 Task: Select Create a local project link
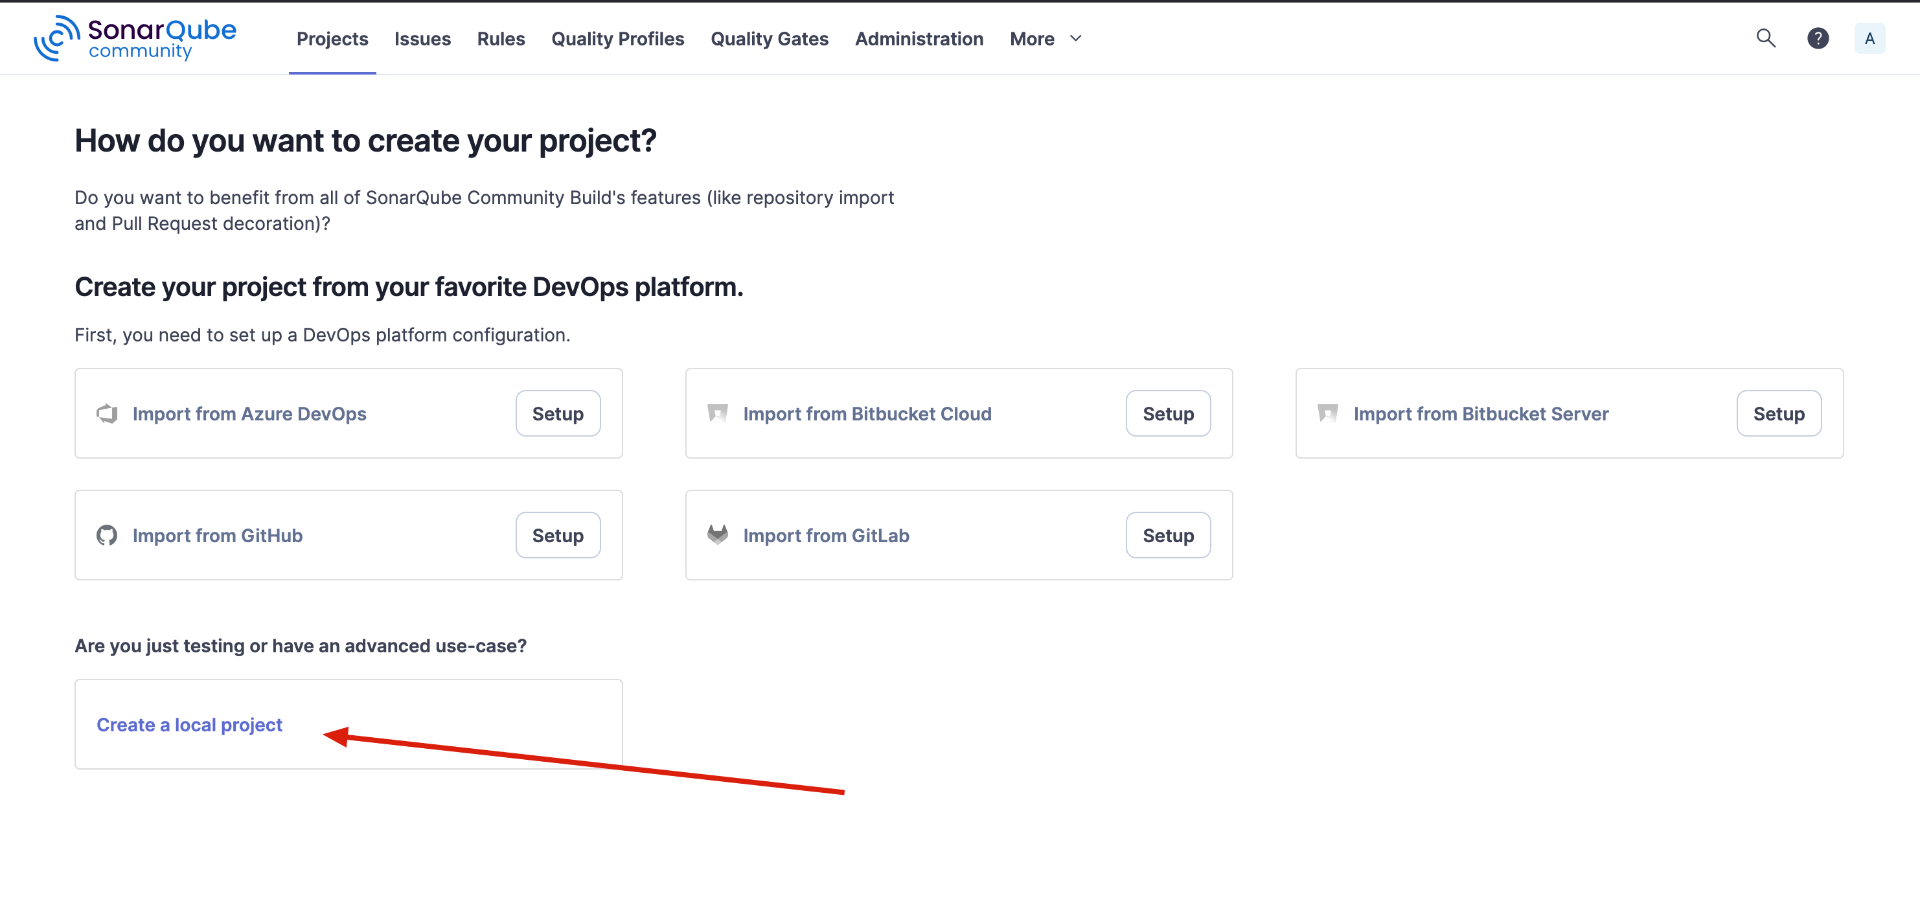[x=190, y=725]
